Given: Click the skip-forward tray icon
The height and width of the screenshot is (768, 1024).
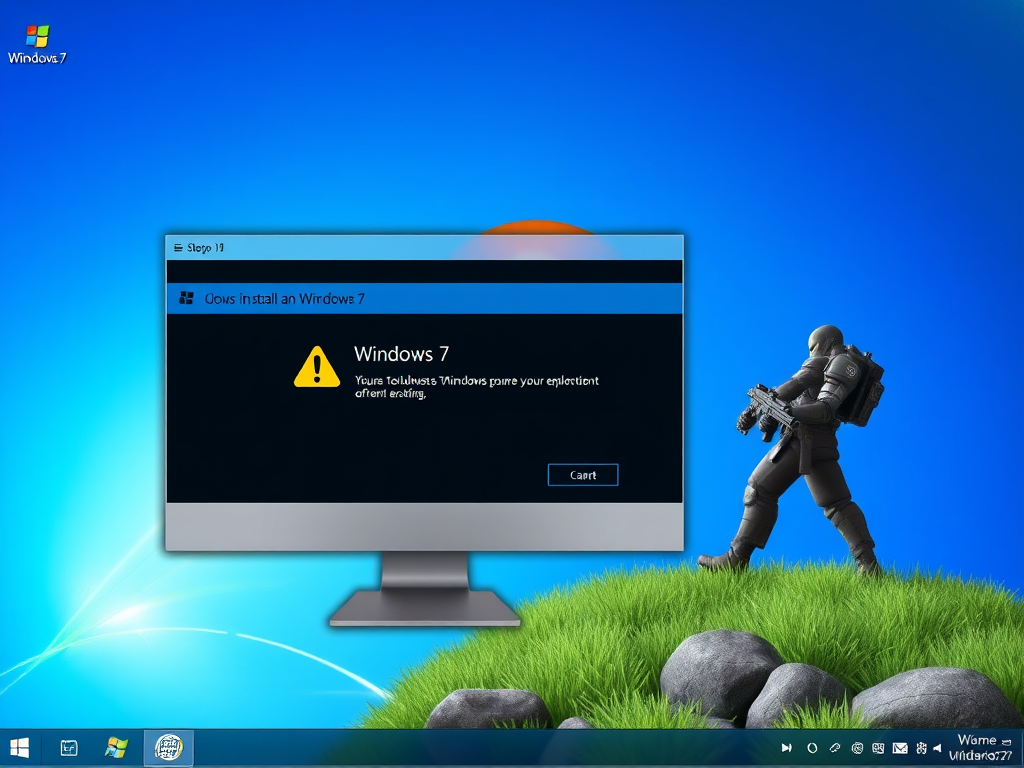Looking at the screenshot, I should pos(787,748).
